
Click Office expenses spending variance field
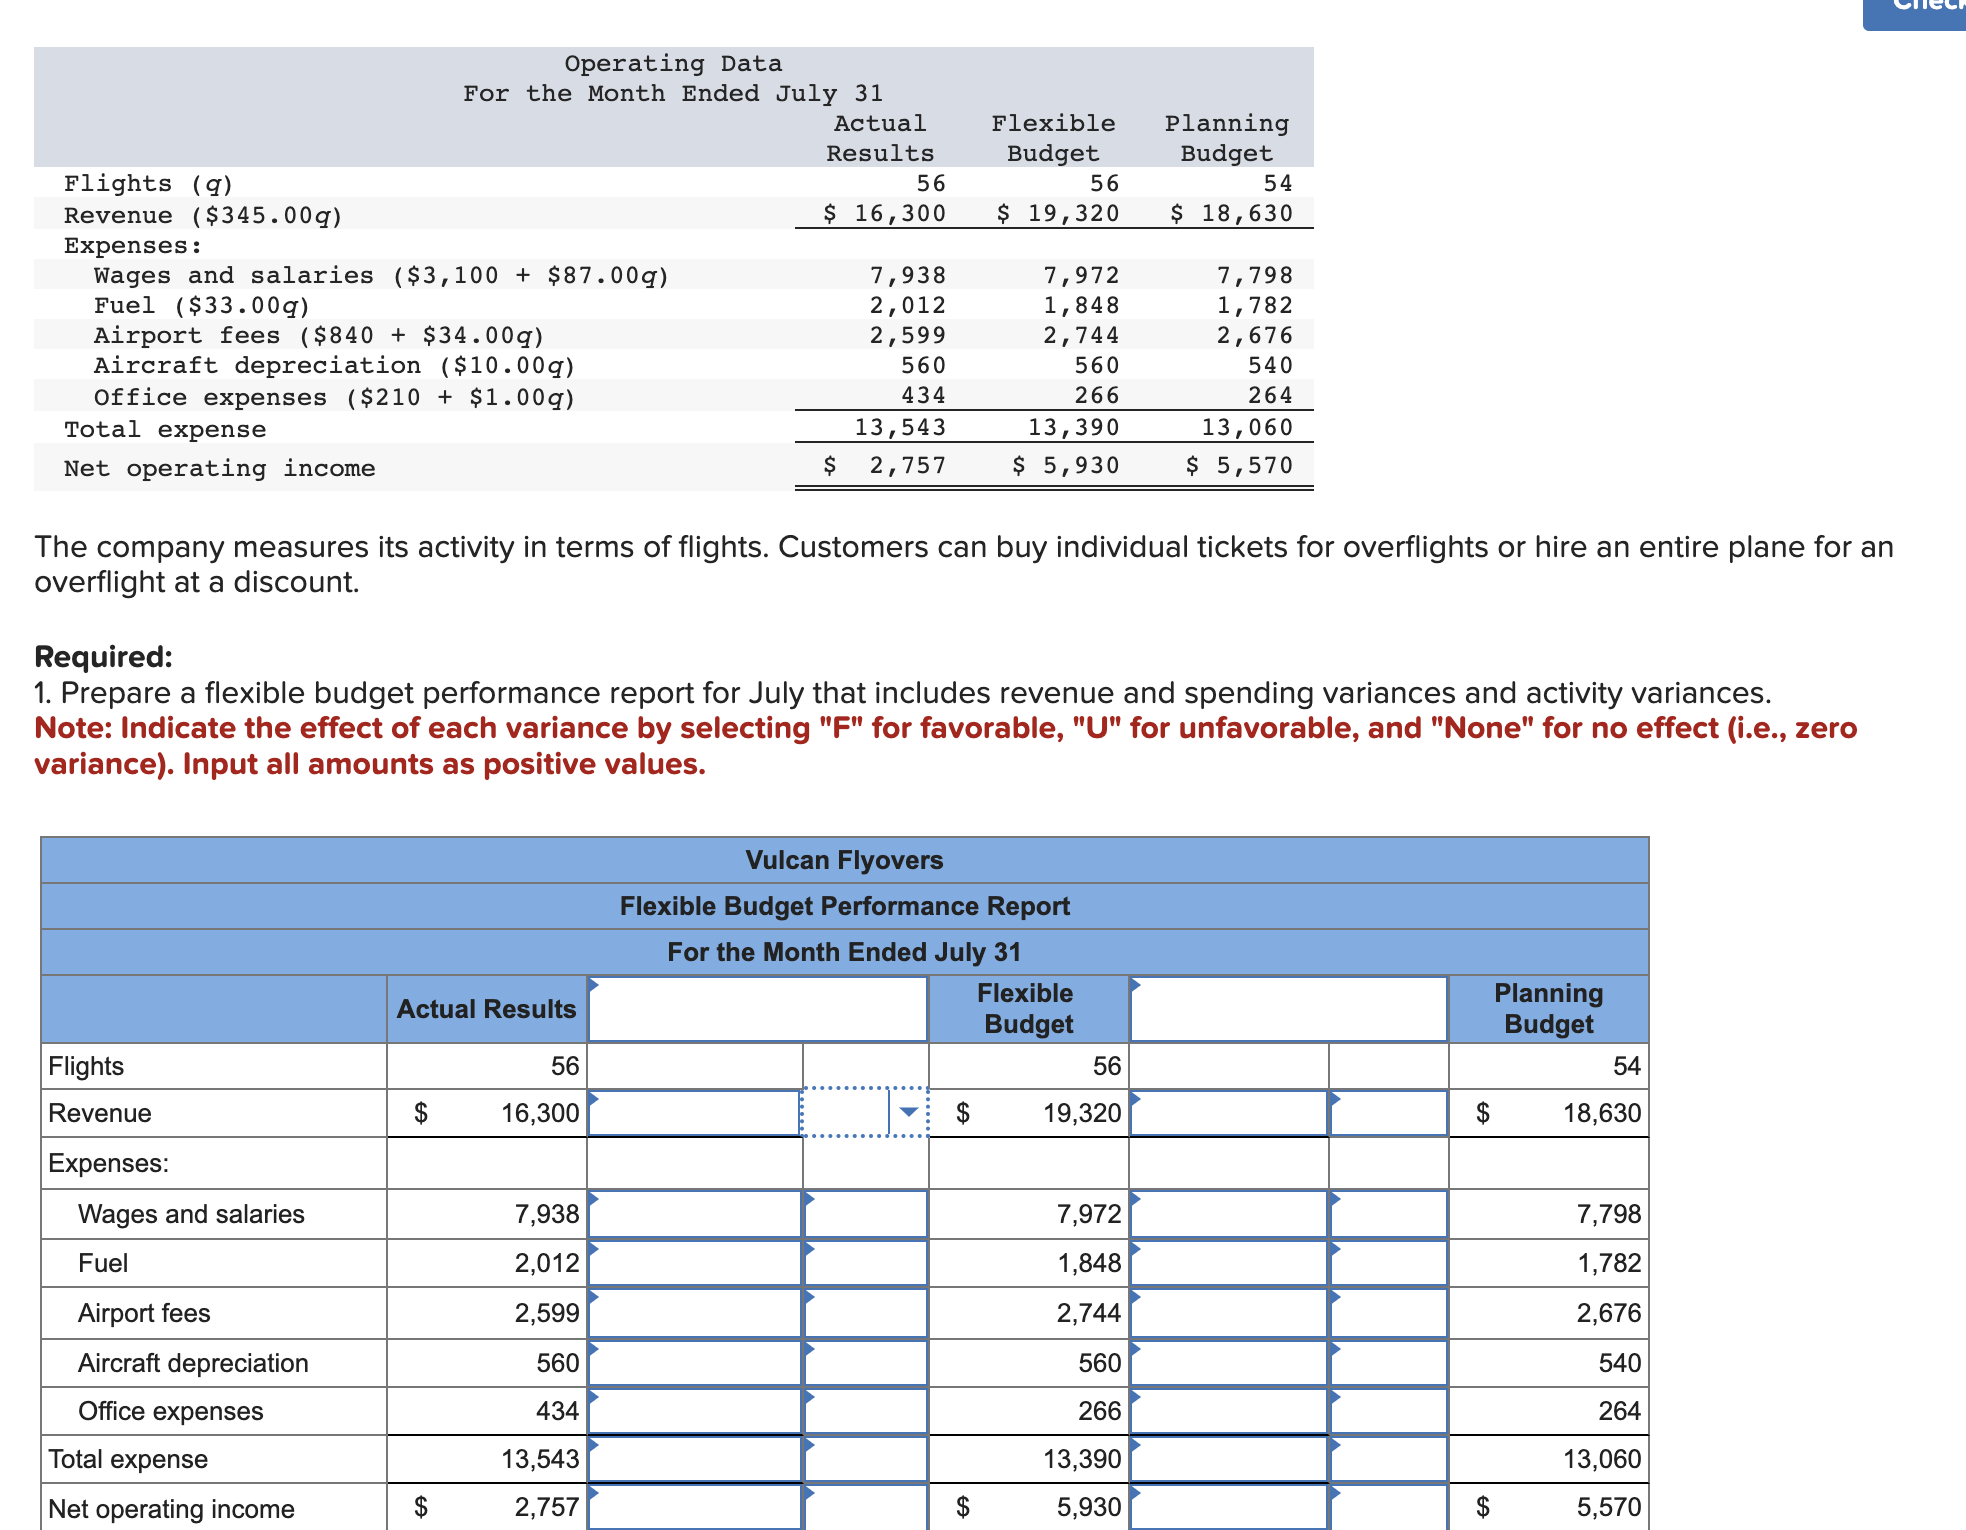694,1411
